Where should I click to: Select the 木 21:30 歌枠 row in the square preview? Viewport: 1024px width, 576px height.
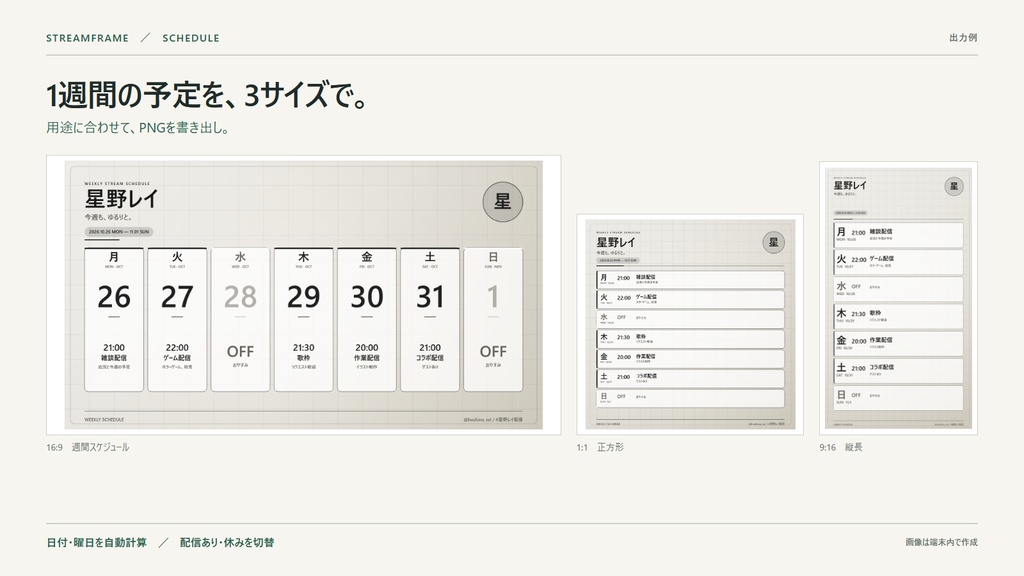click(x=690, y=339)
